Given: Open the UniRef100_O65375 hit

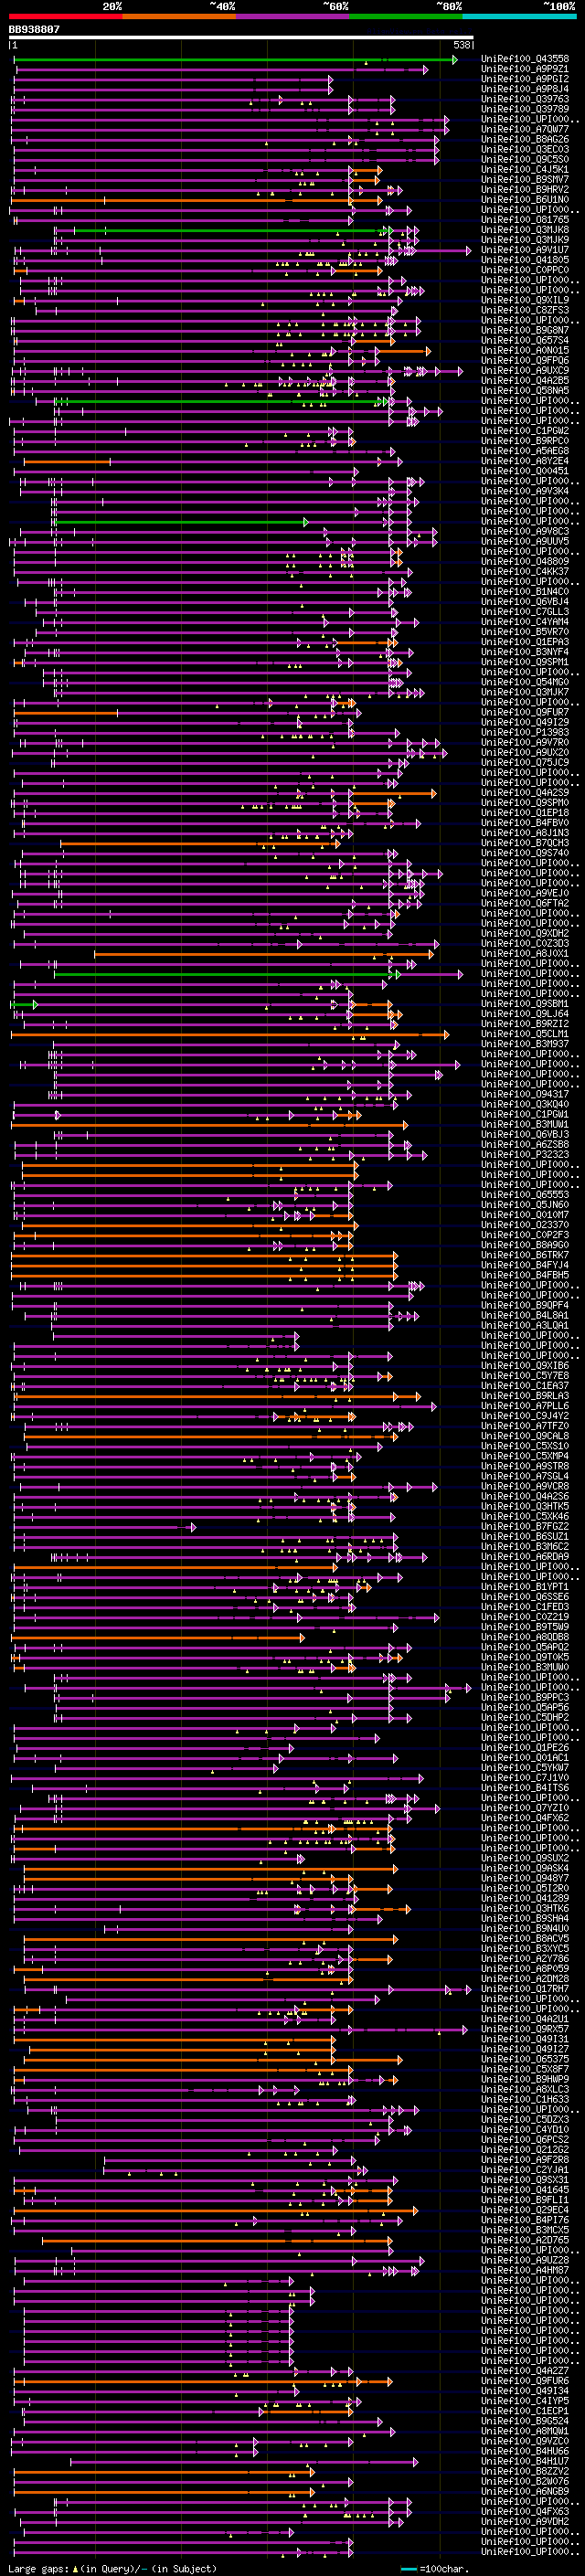Looking at the screenshot, I should click(525, 2060).
